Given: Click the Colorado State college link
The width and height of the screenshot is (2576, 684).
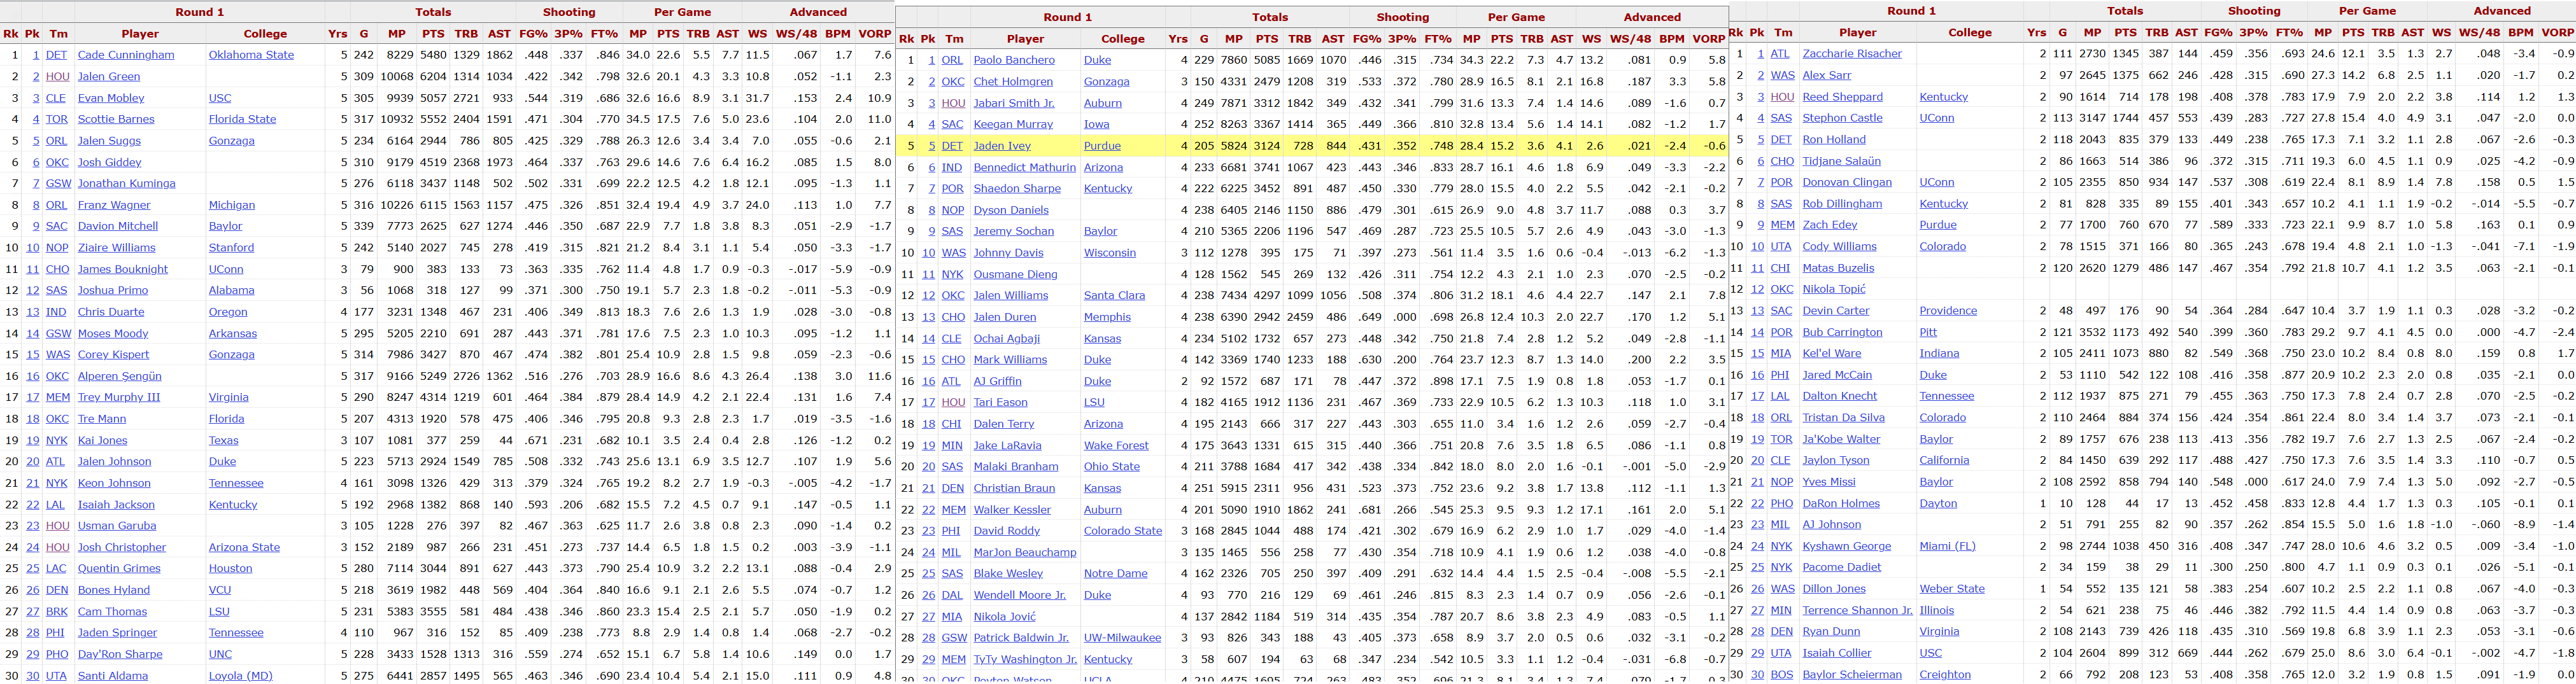Looking at the screenshot, I should (x=1123, y=531).
